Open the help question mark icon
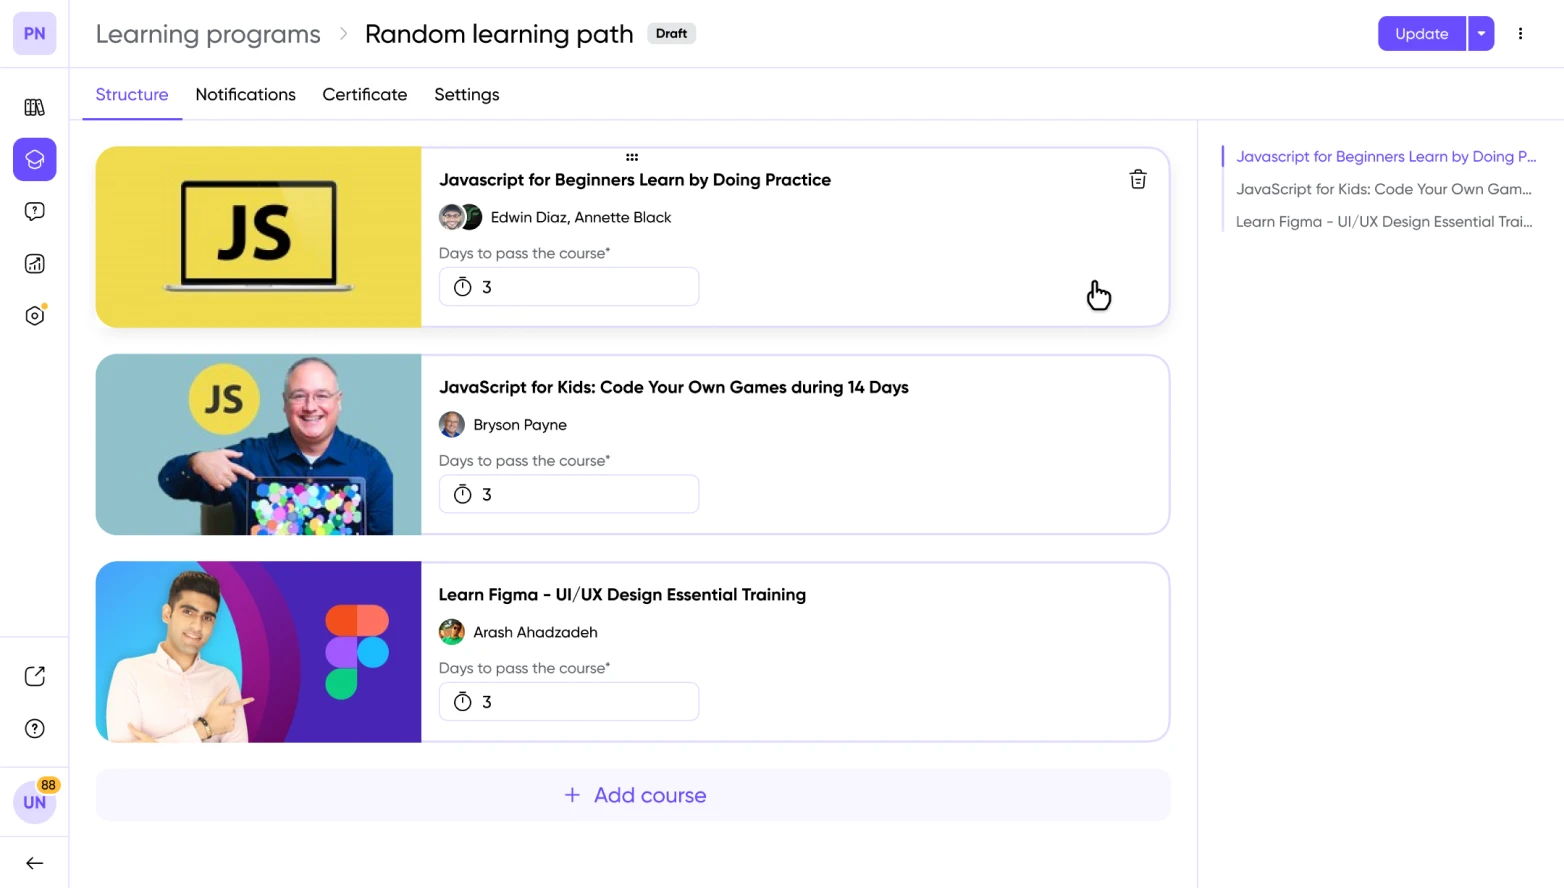Image resolution: width=1564 pixels, height=888 pixels. [34, 728]
